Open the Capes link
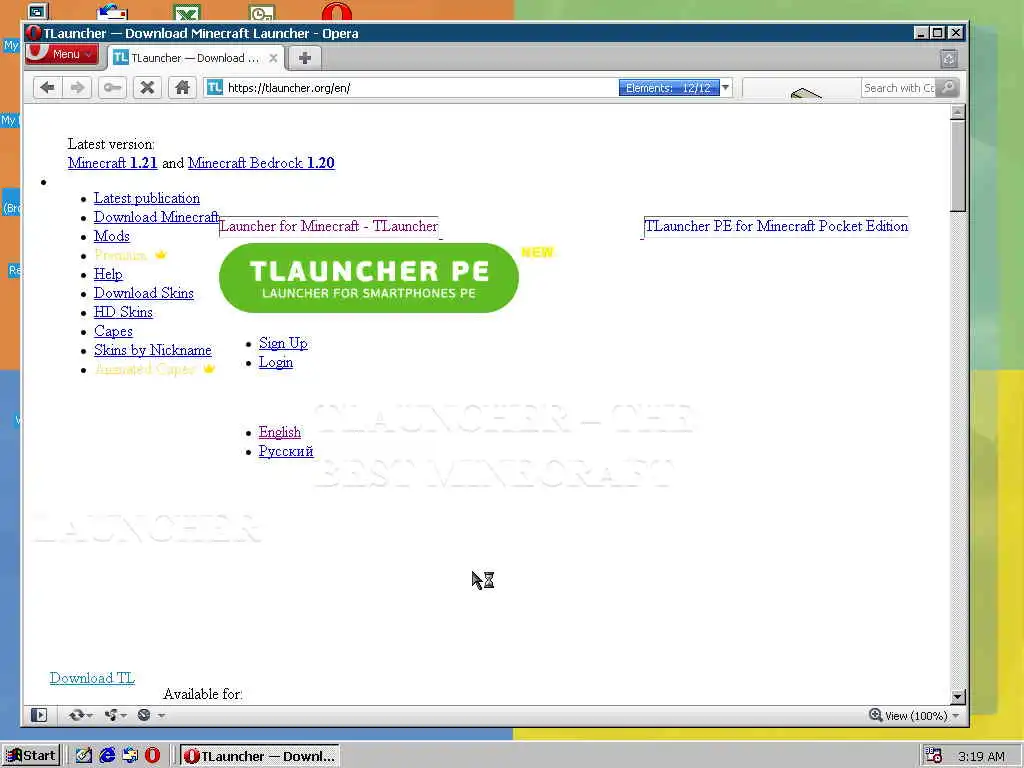 (113, 330)
